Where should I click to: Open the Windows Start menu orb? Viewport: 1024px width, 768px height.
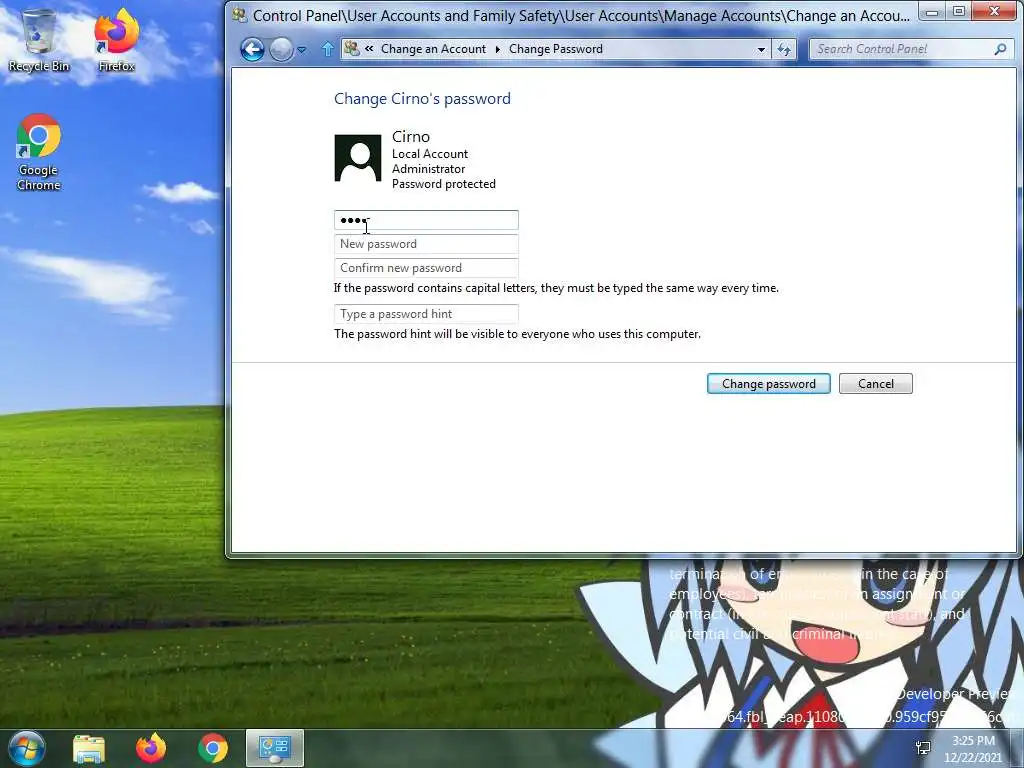coord(27,748)
